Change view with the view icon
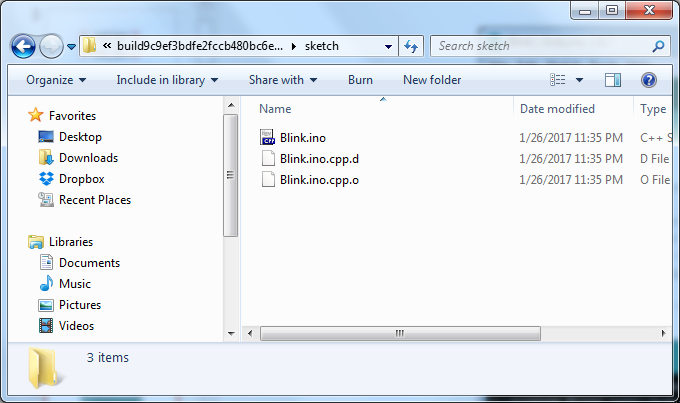 (x=558, y=80)
